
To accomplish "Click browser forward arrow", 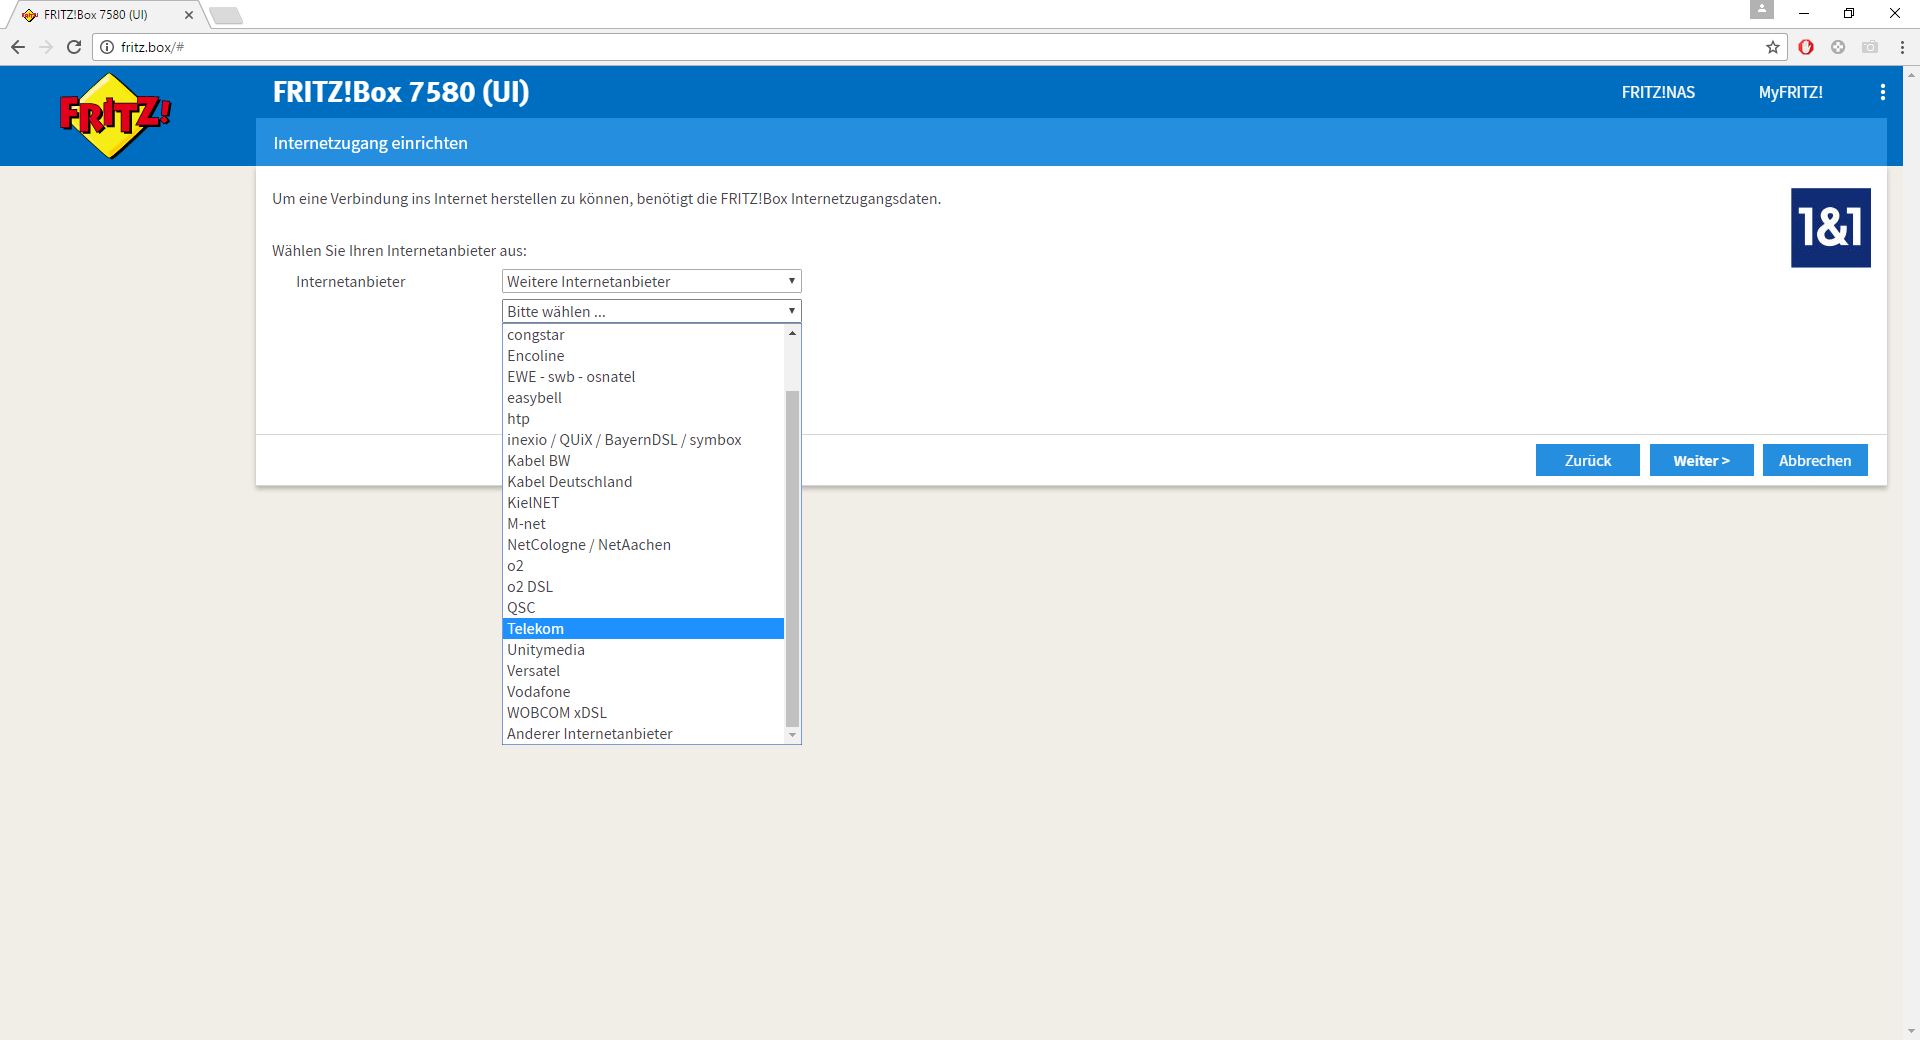I will tap(46, 47).
